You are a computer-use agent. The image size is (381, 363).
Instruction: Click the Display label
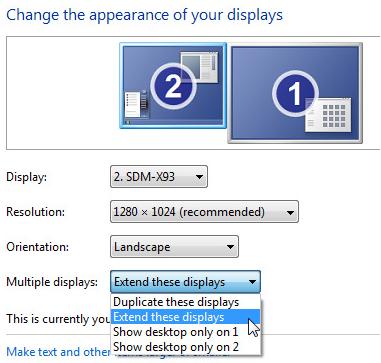coord(27,177)
